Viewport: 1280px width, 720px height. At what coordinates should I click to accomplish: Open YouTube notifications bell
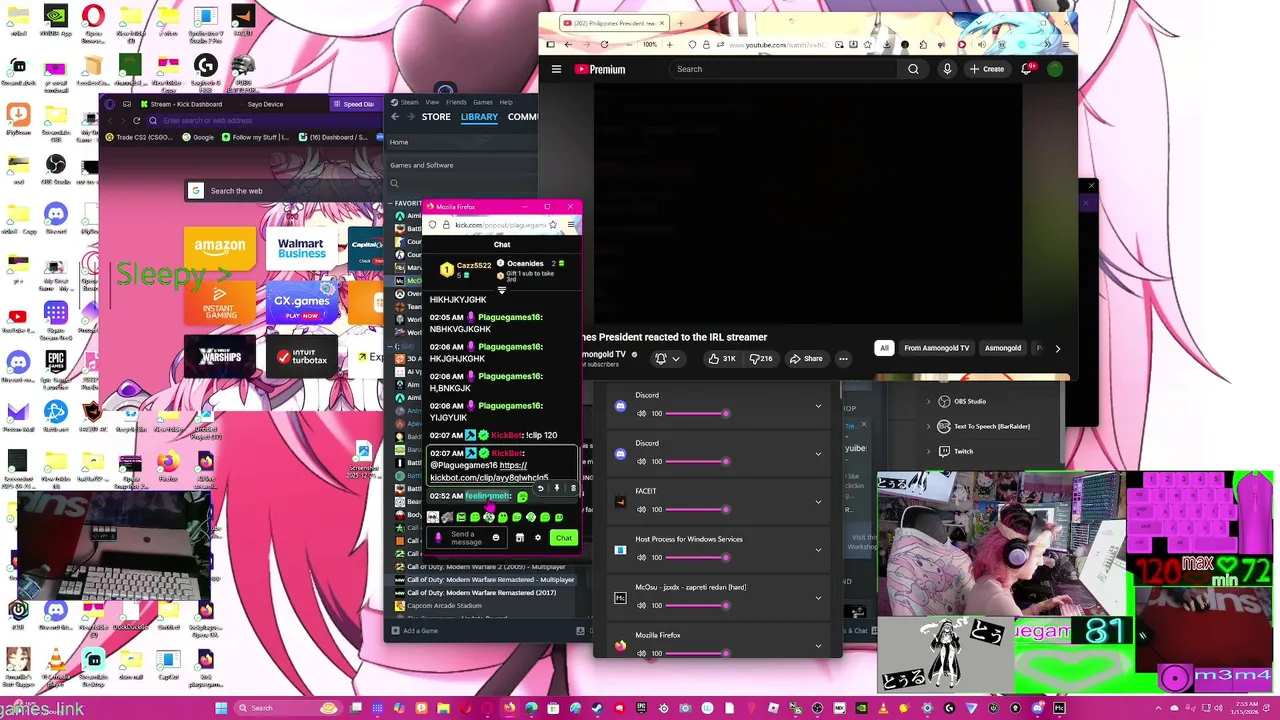1027,69
